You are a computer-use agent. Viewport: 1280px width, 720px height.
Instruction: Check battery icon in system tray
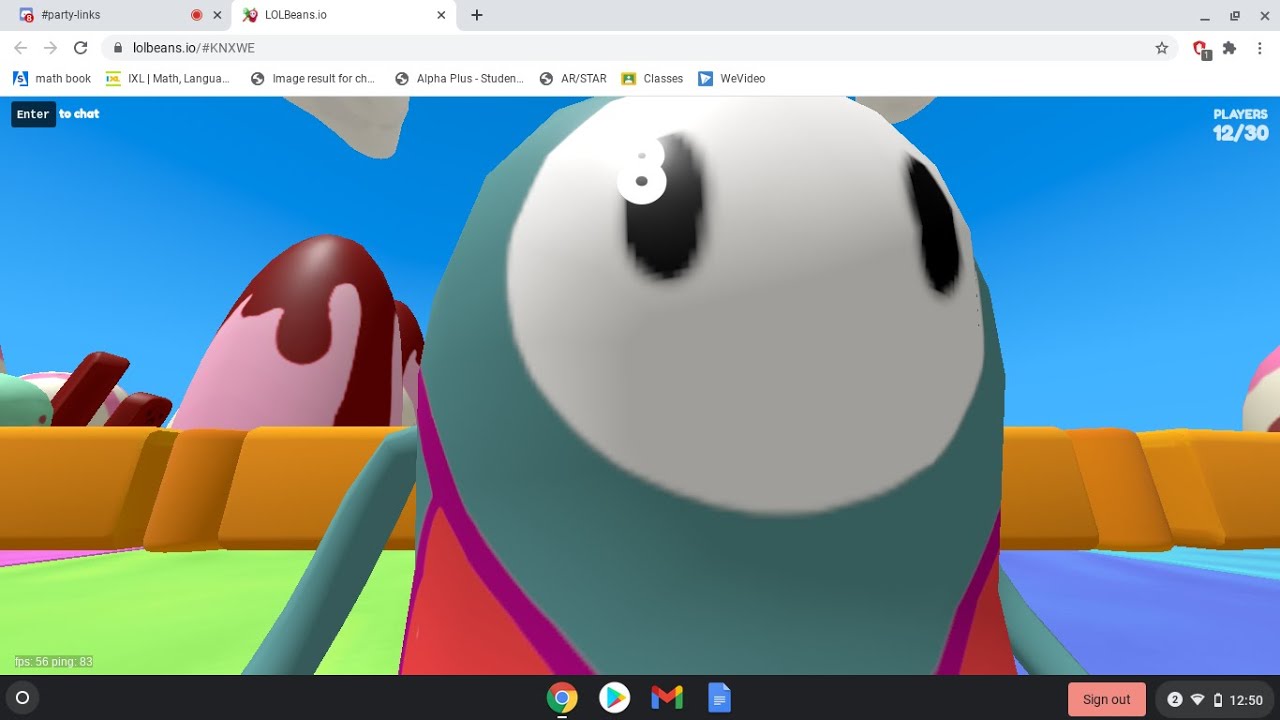point(1217,699)
